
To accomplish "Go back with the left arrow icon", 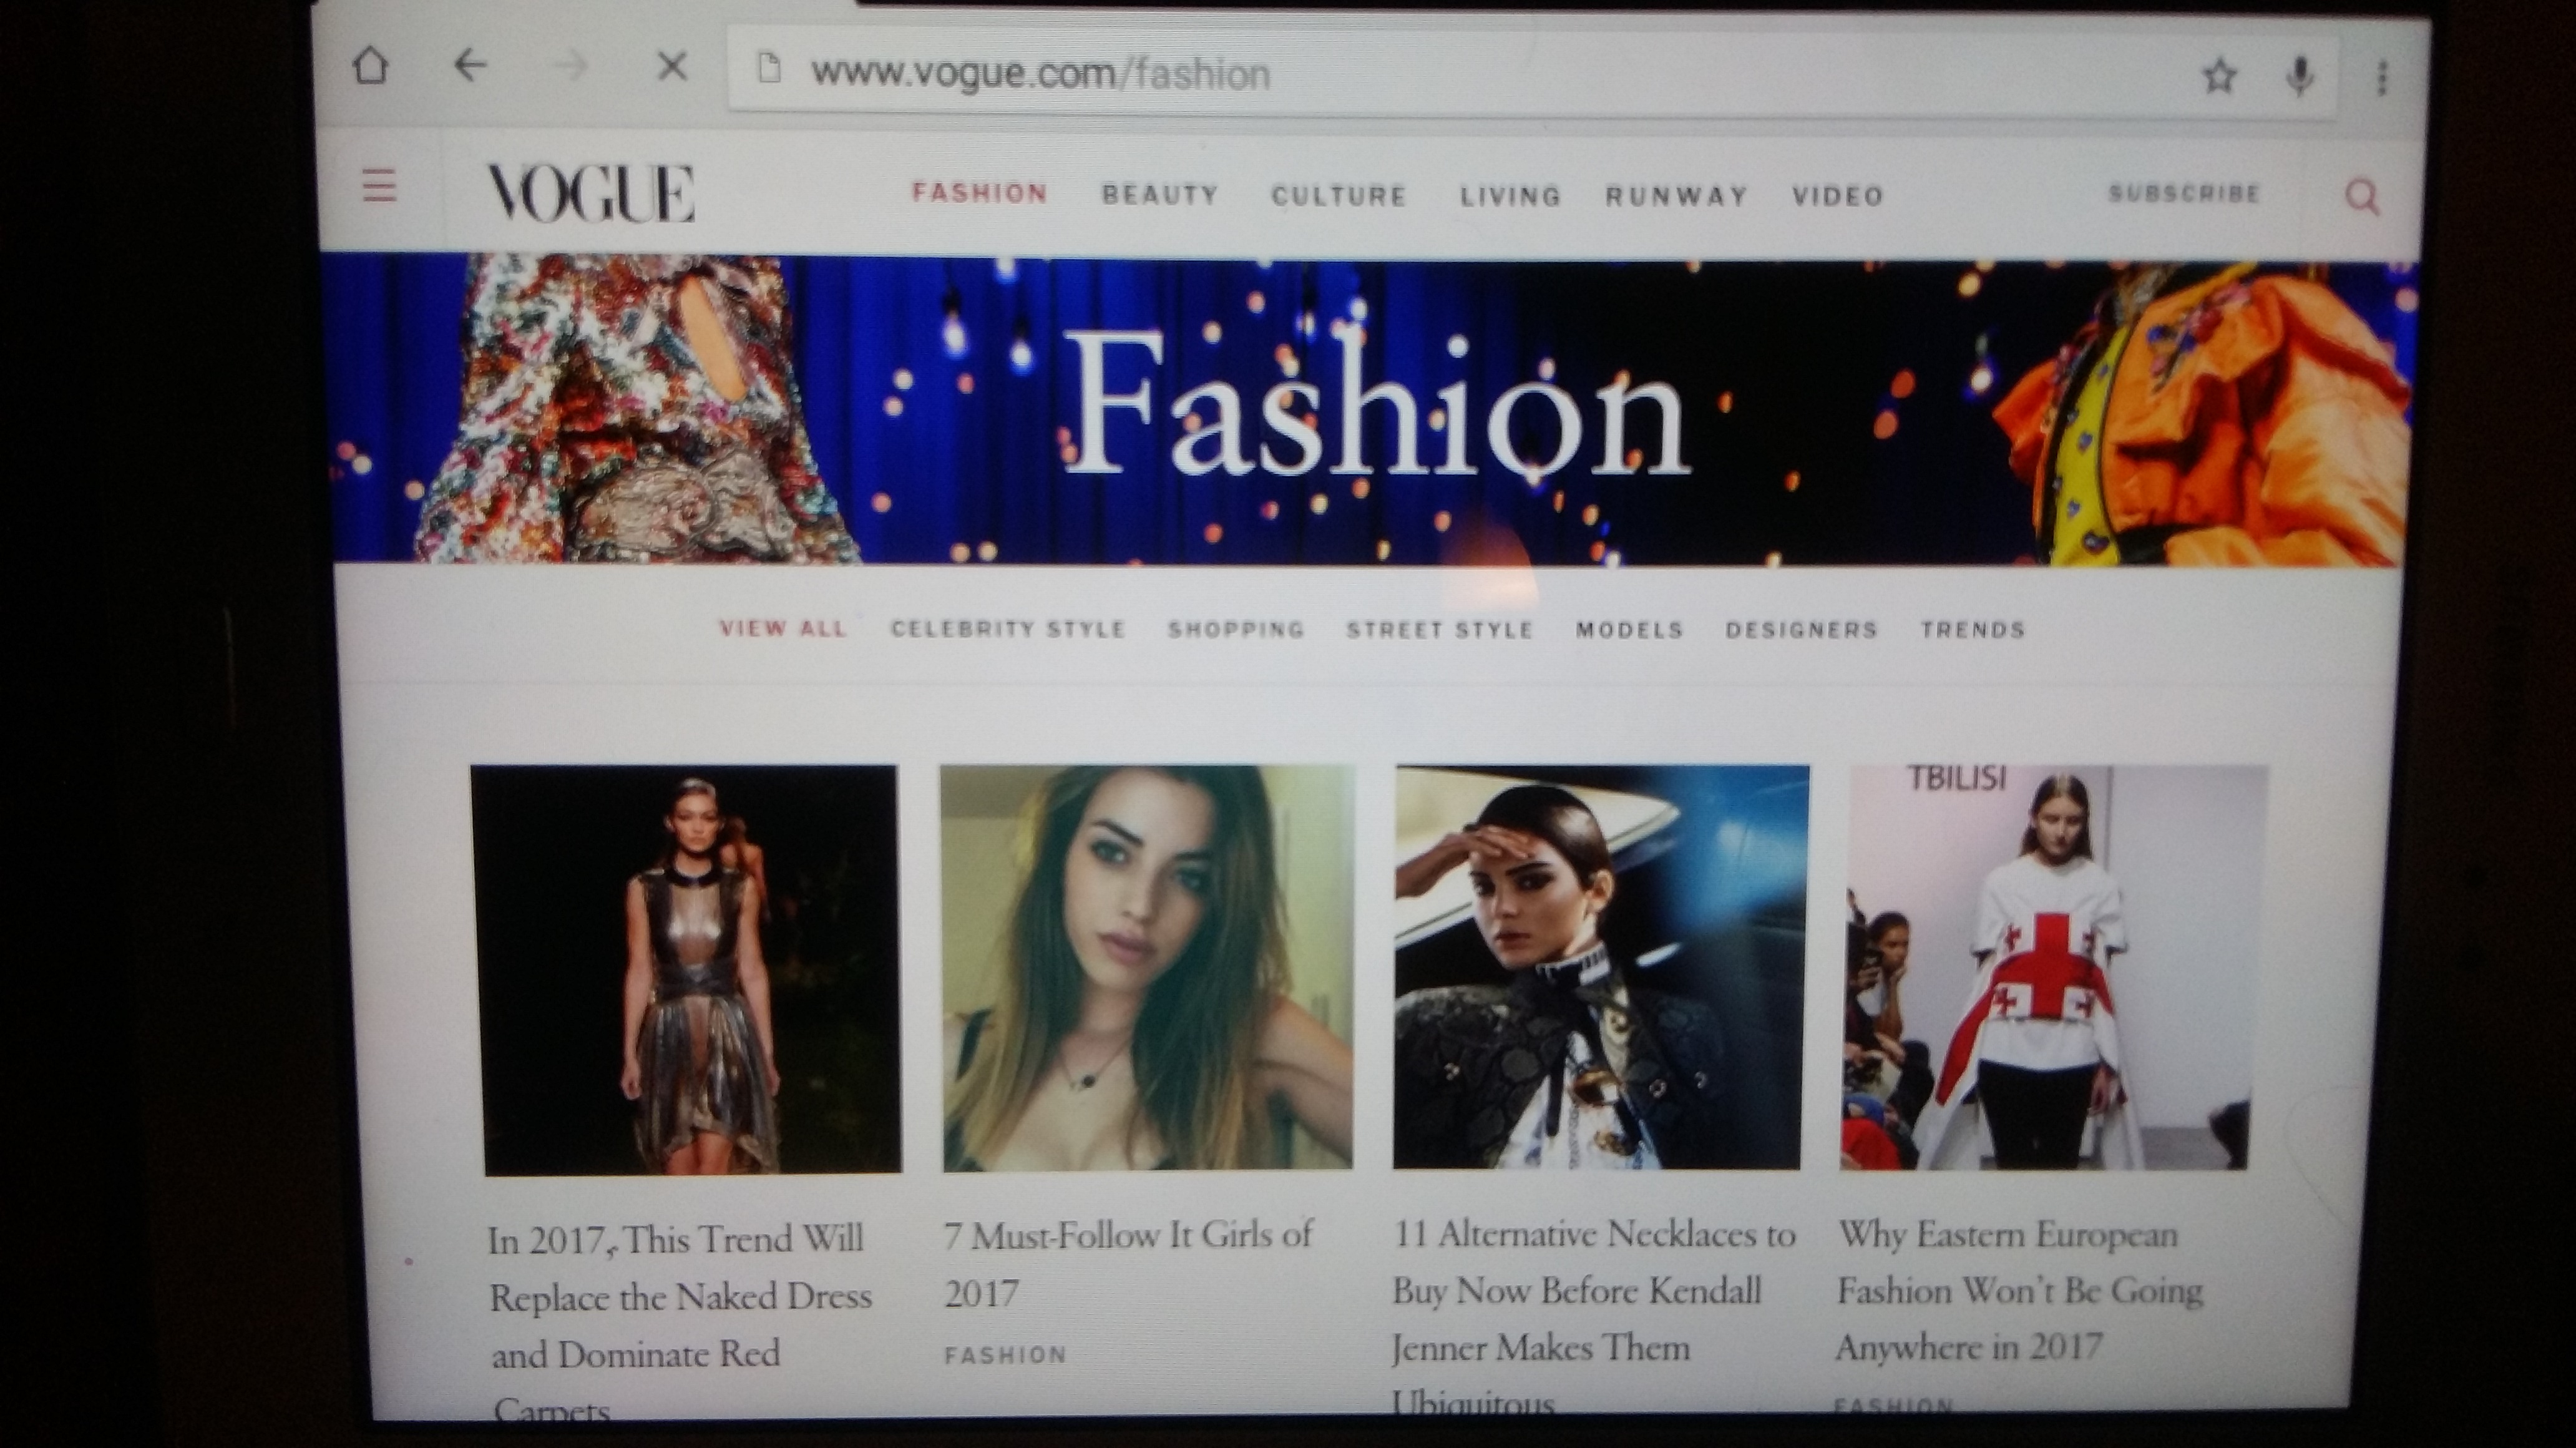I will pyautogui.click(x=469, y=67).
